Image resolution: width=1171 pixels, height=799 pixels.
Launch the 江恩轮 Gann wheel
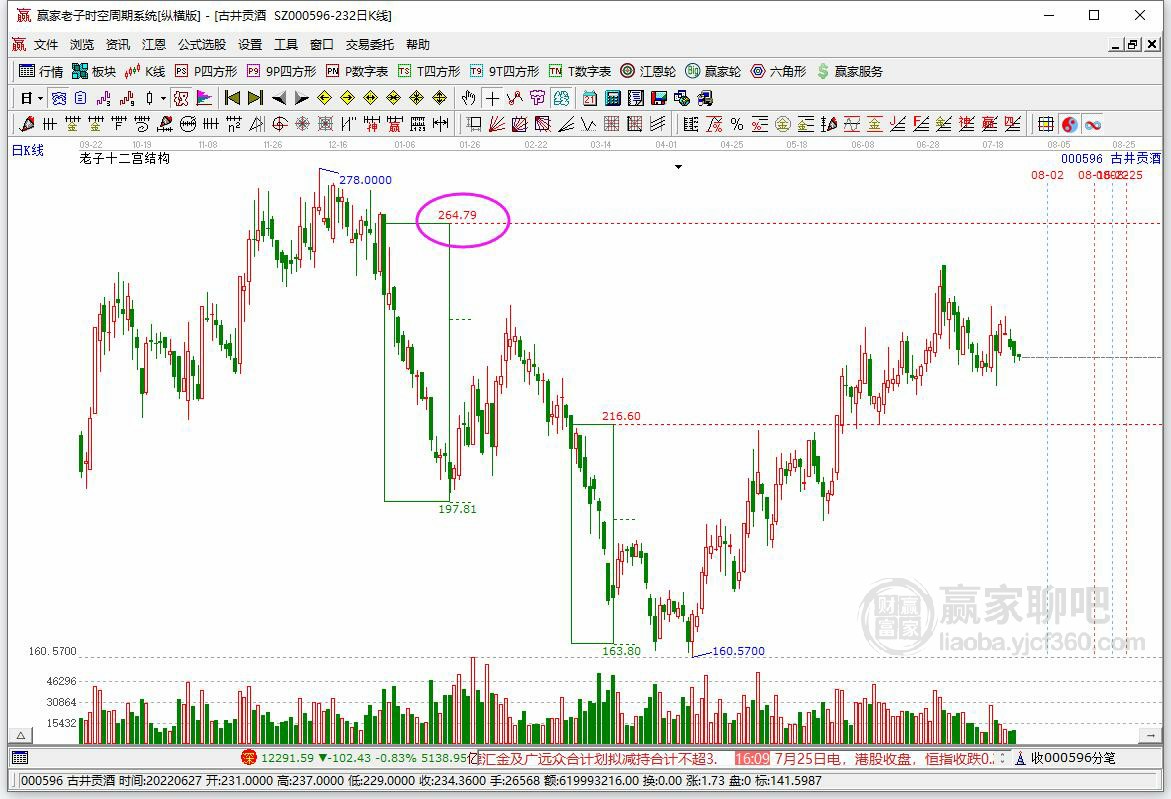tap(647, 71)
